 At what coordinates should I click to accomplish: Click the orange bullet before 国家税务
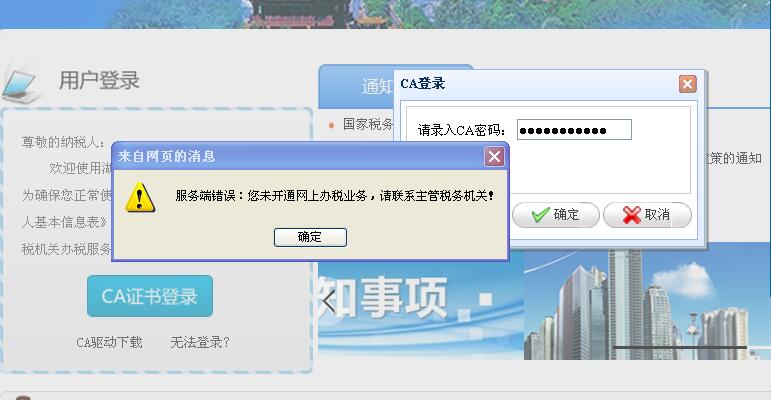coord(331,125)
